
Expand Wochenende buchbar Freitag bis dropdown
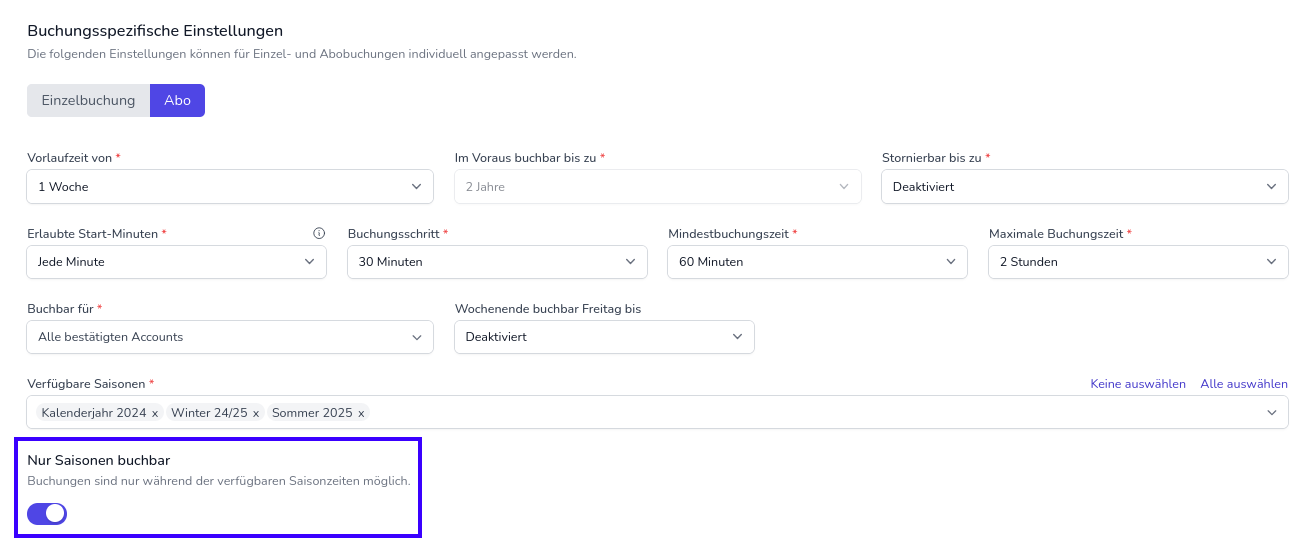click(604, 337)
